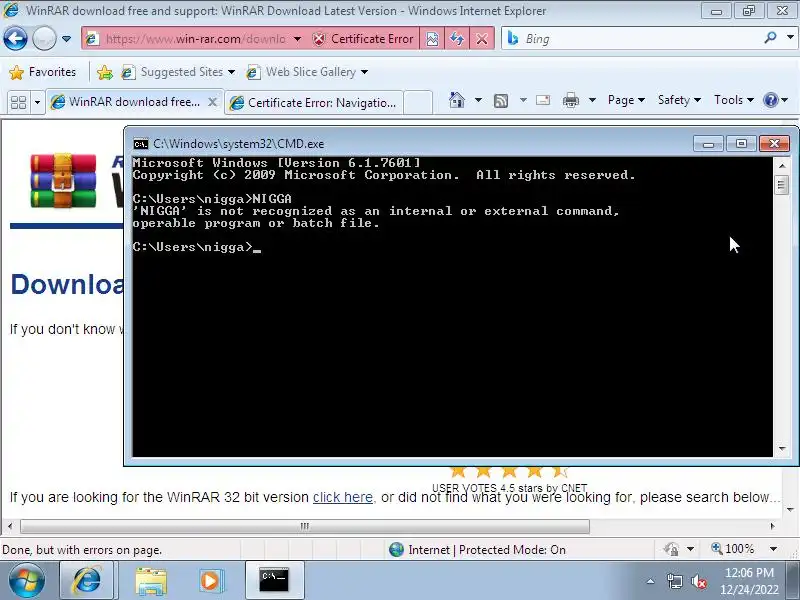Stop loading with the red X icon
Screen dimensions: 800x600
point(482,39)
